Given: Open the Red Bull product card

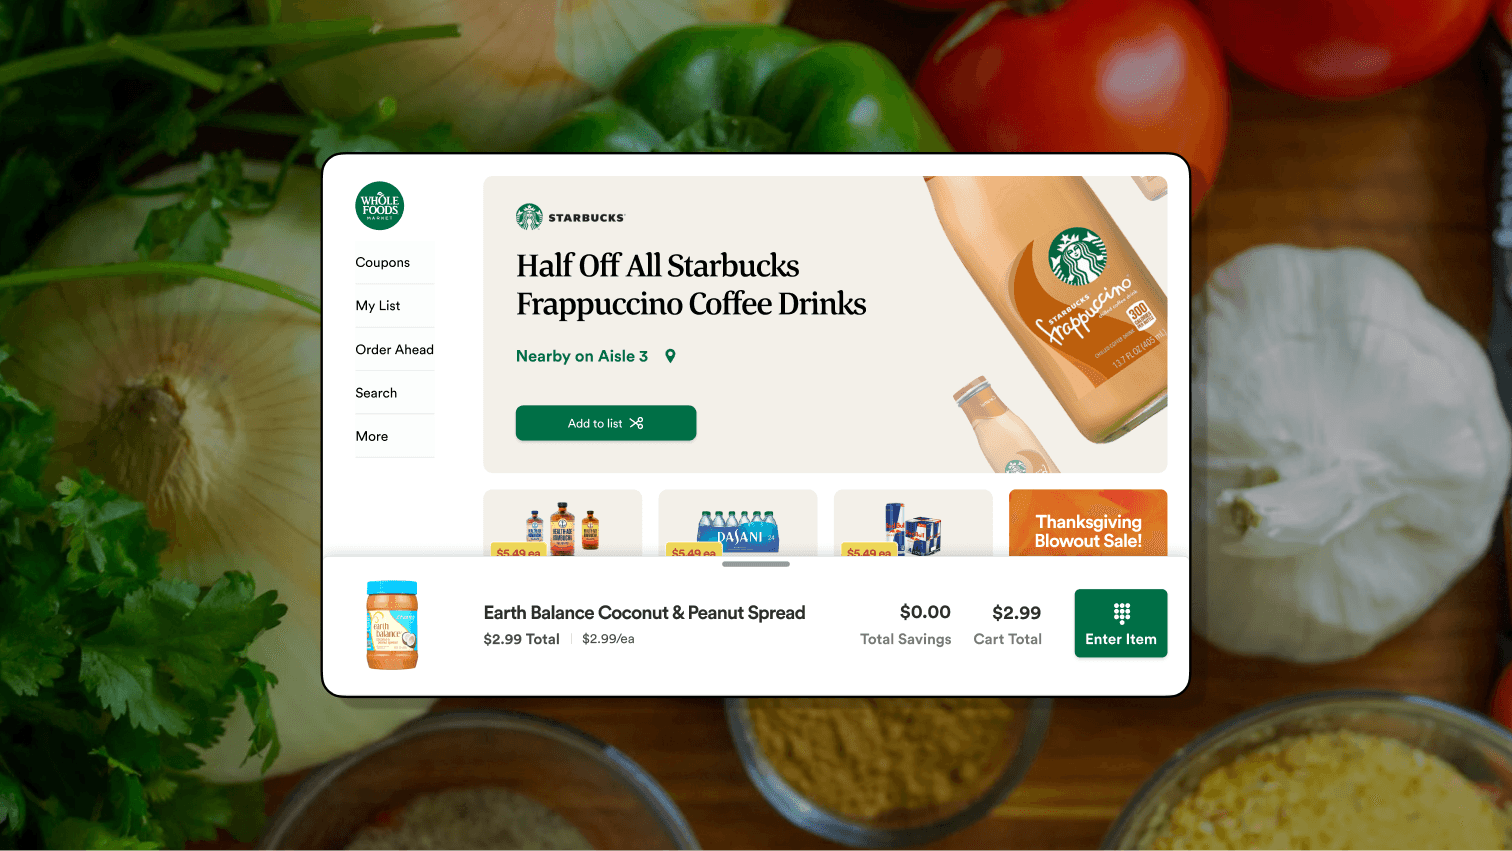Looking at the screenshot, I should 913,523.
